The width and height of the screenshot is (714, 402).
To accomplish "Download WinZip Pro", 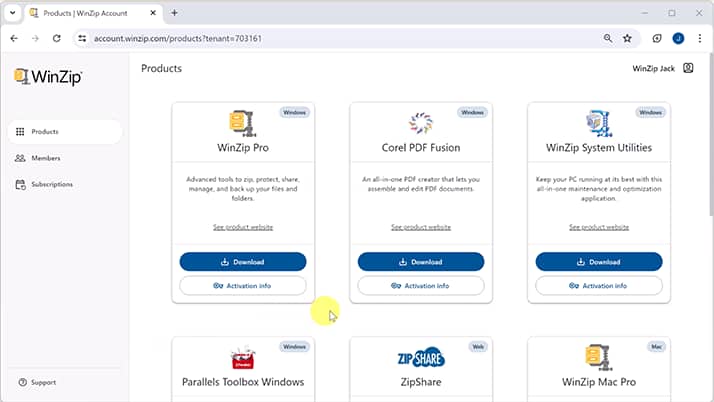I will [x=243, y=262].
